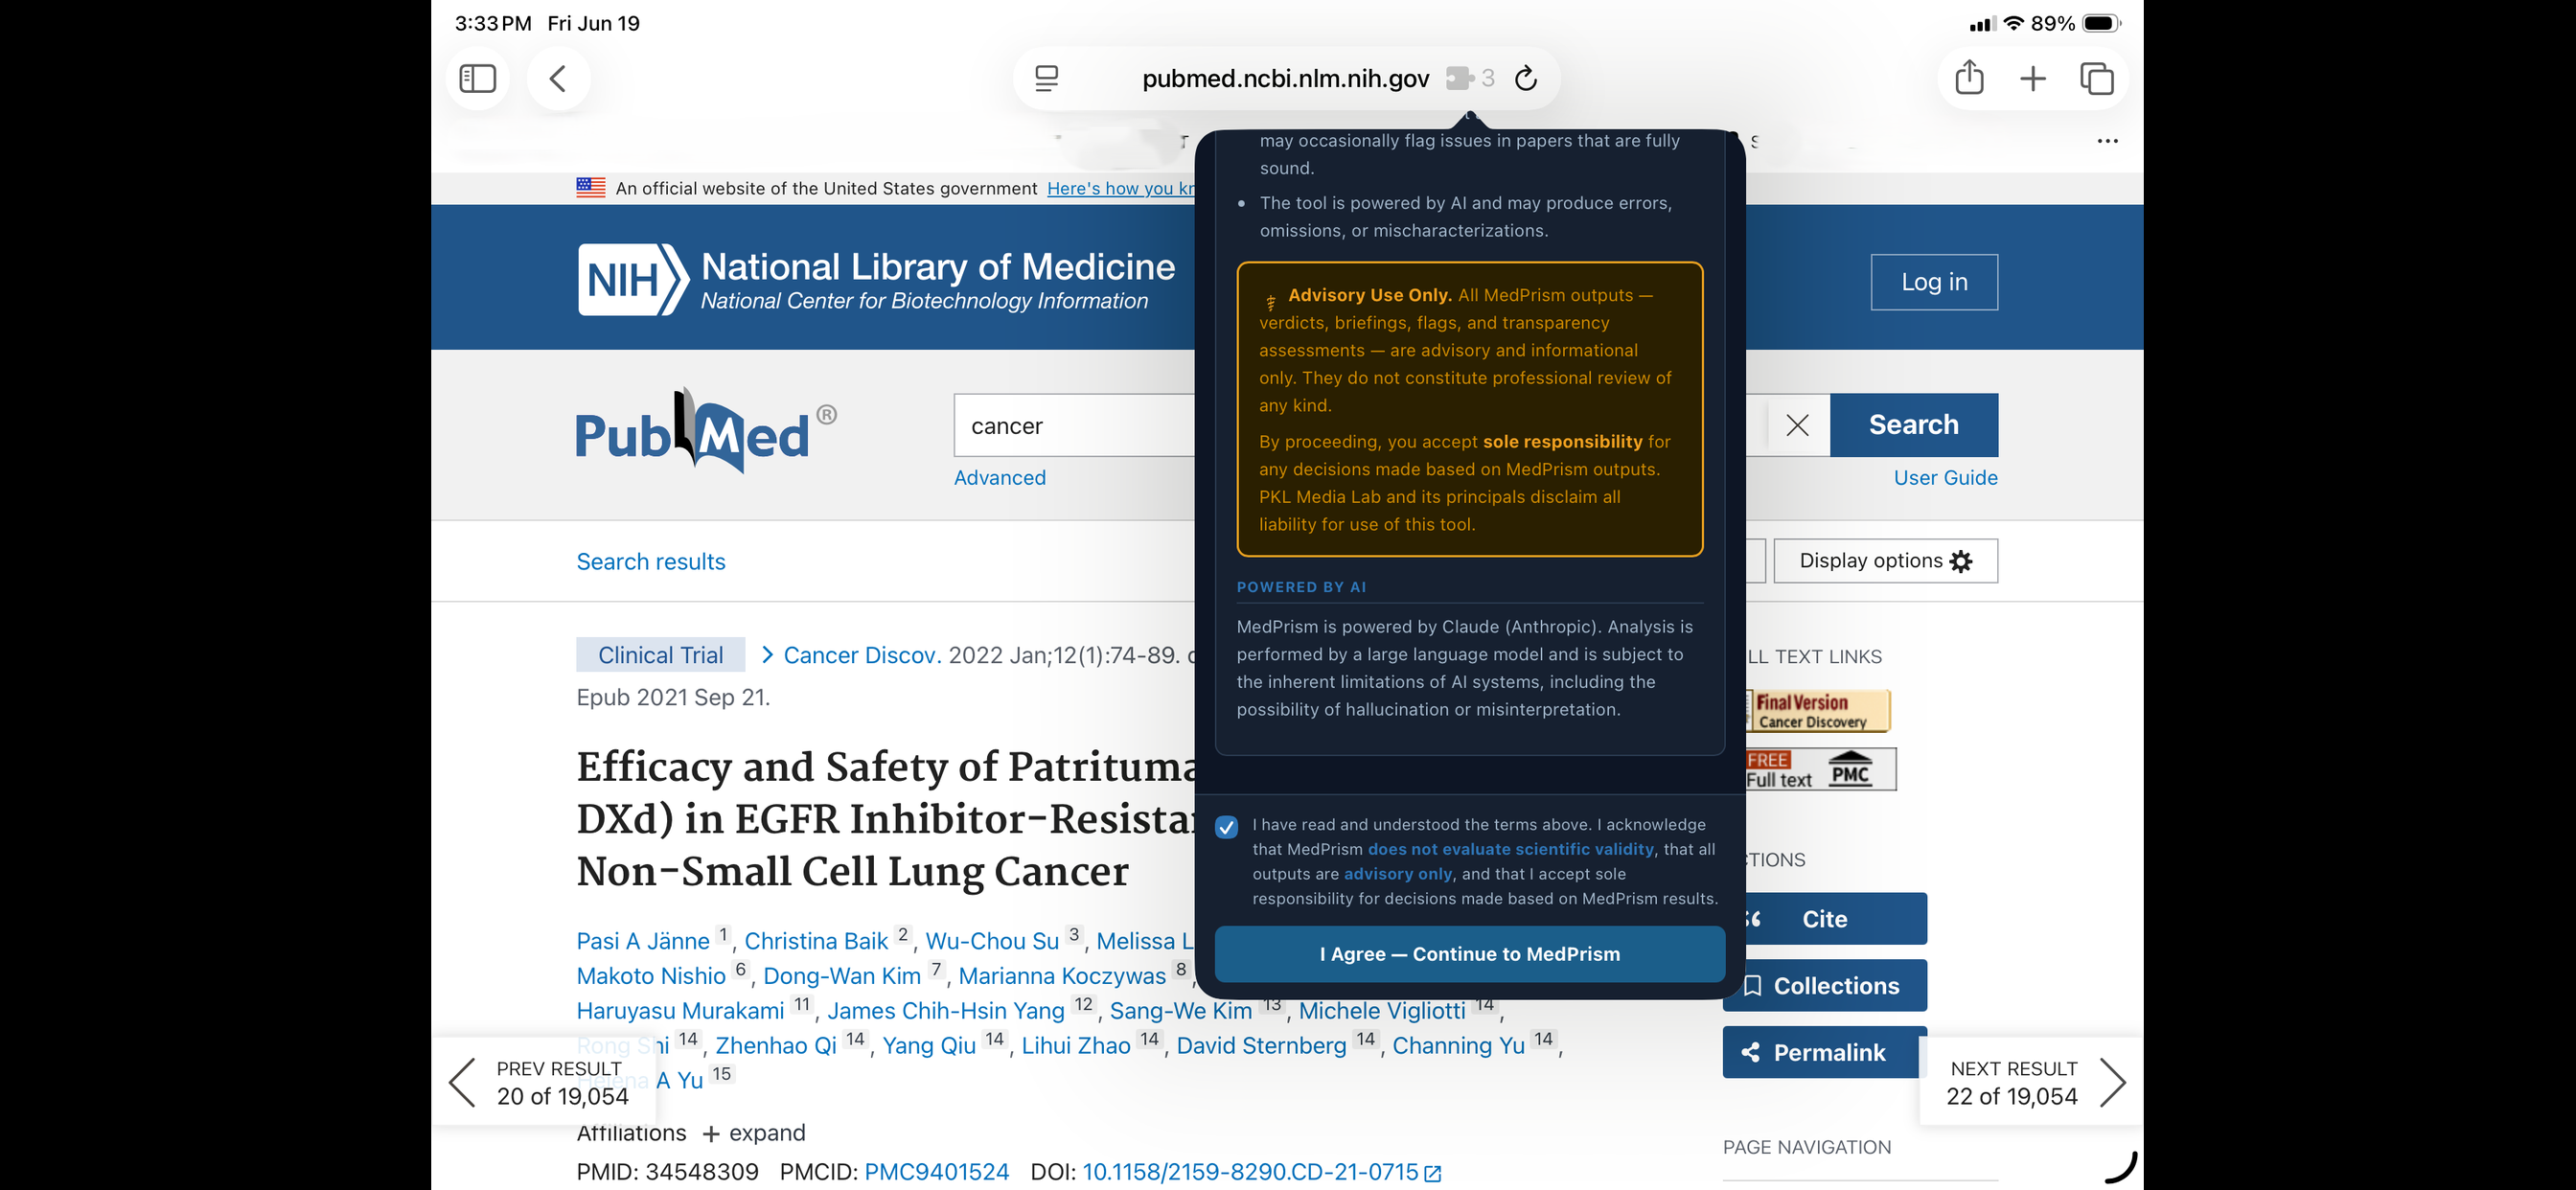Click the NIH logo
This screenshot has height=1190, width=2576.
633,279
